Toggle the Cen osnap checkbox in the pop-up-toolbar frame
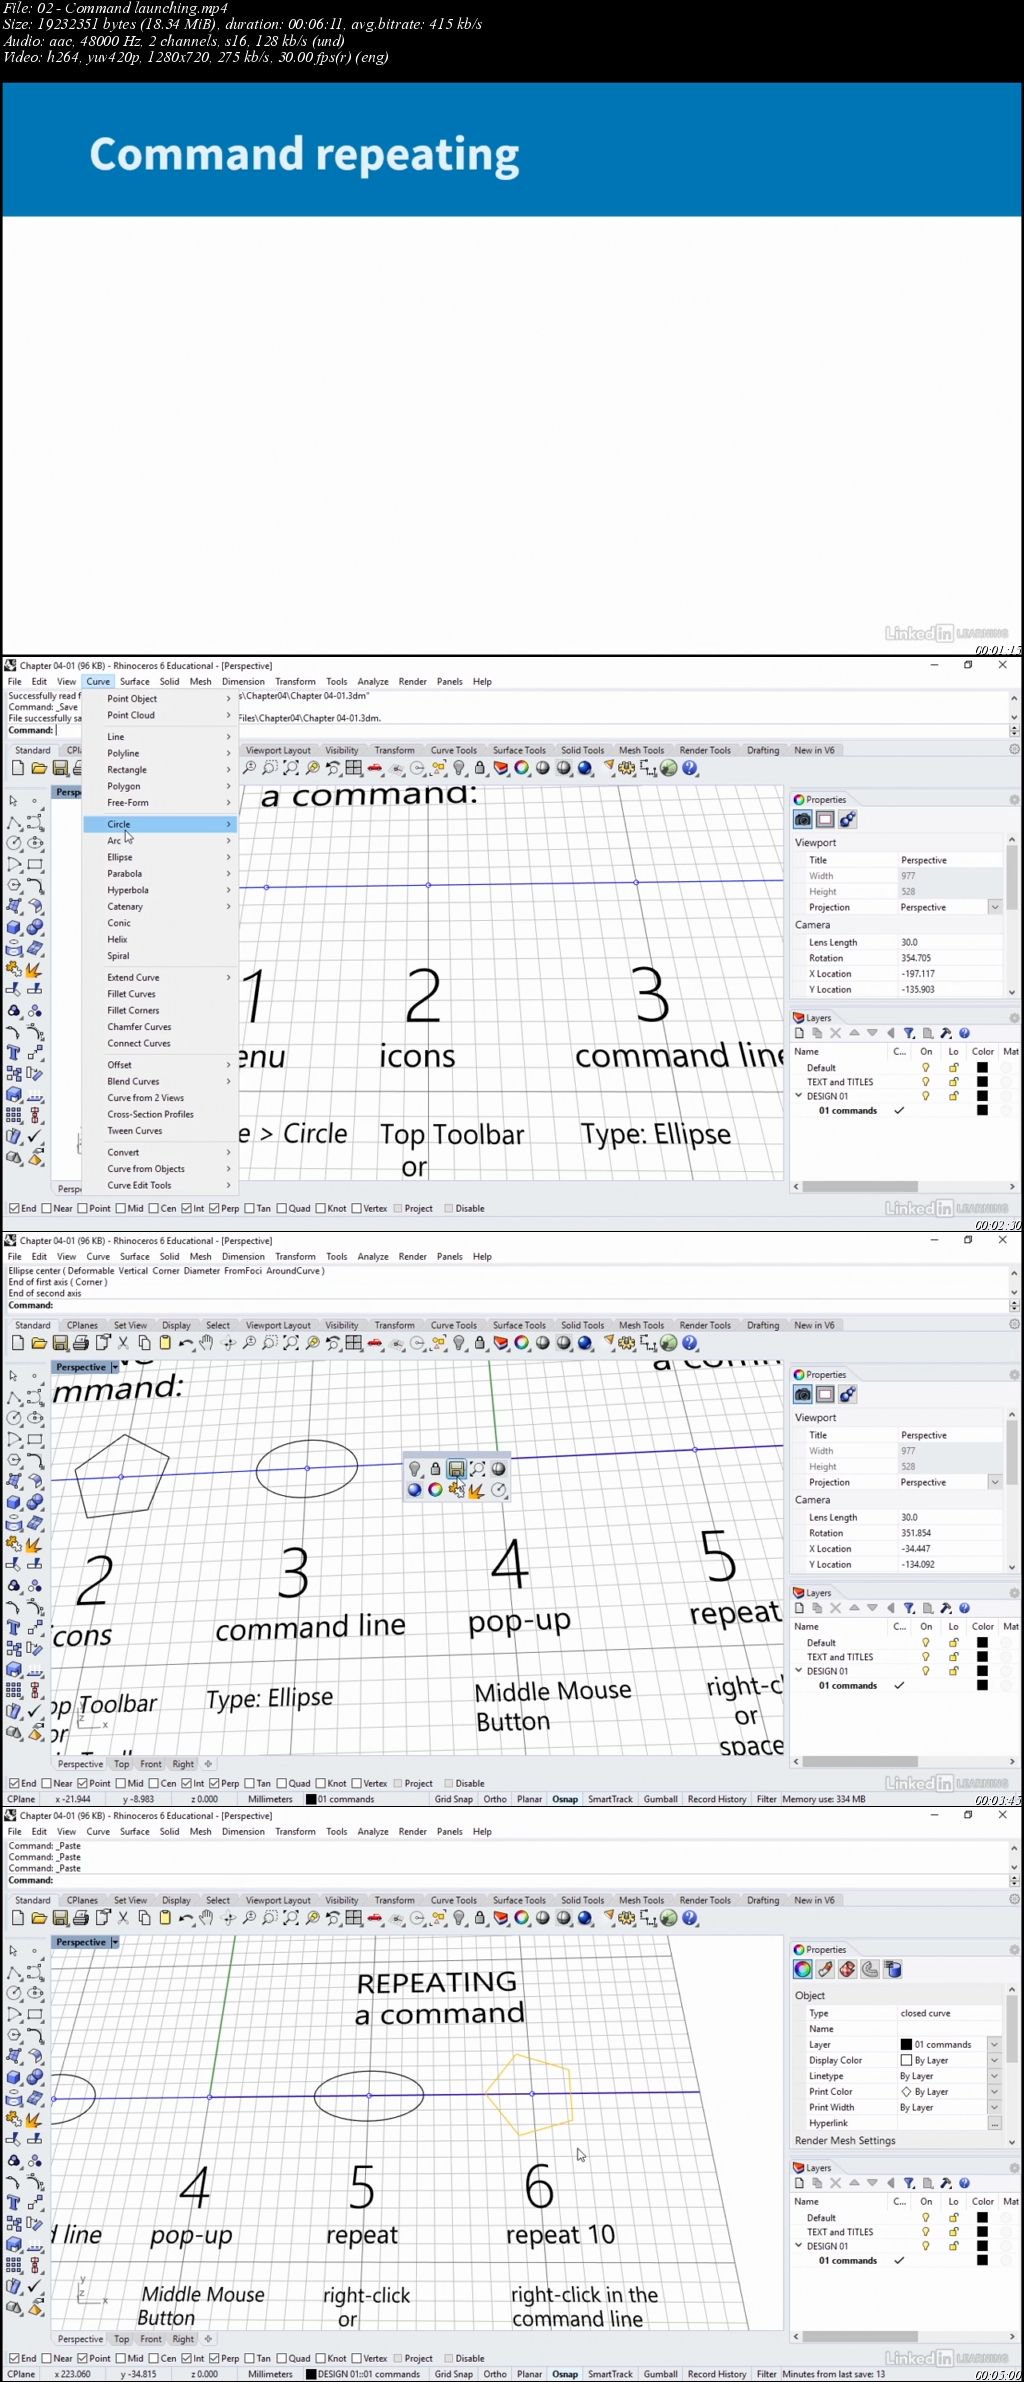Screen dimensions: 1024x2382 [x=153, y=1783]
